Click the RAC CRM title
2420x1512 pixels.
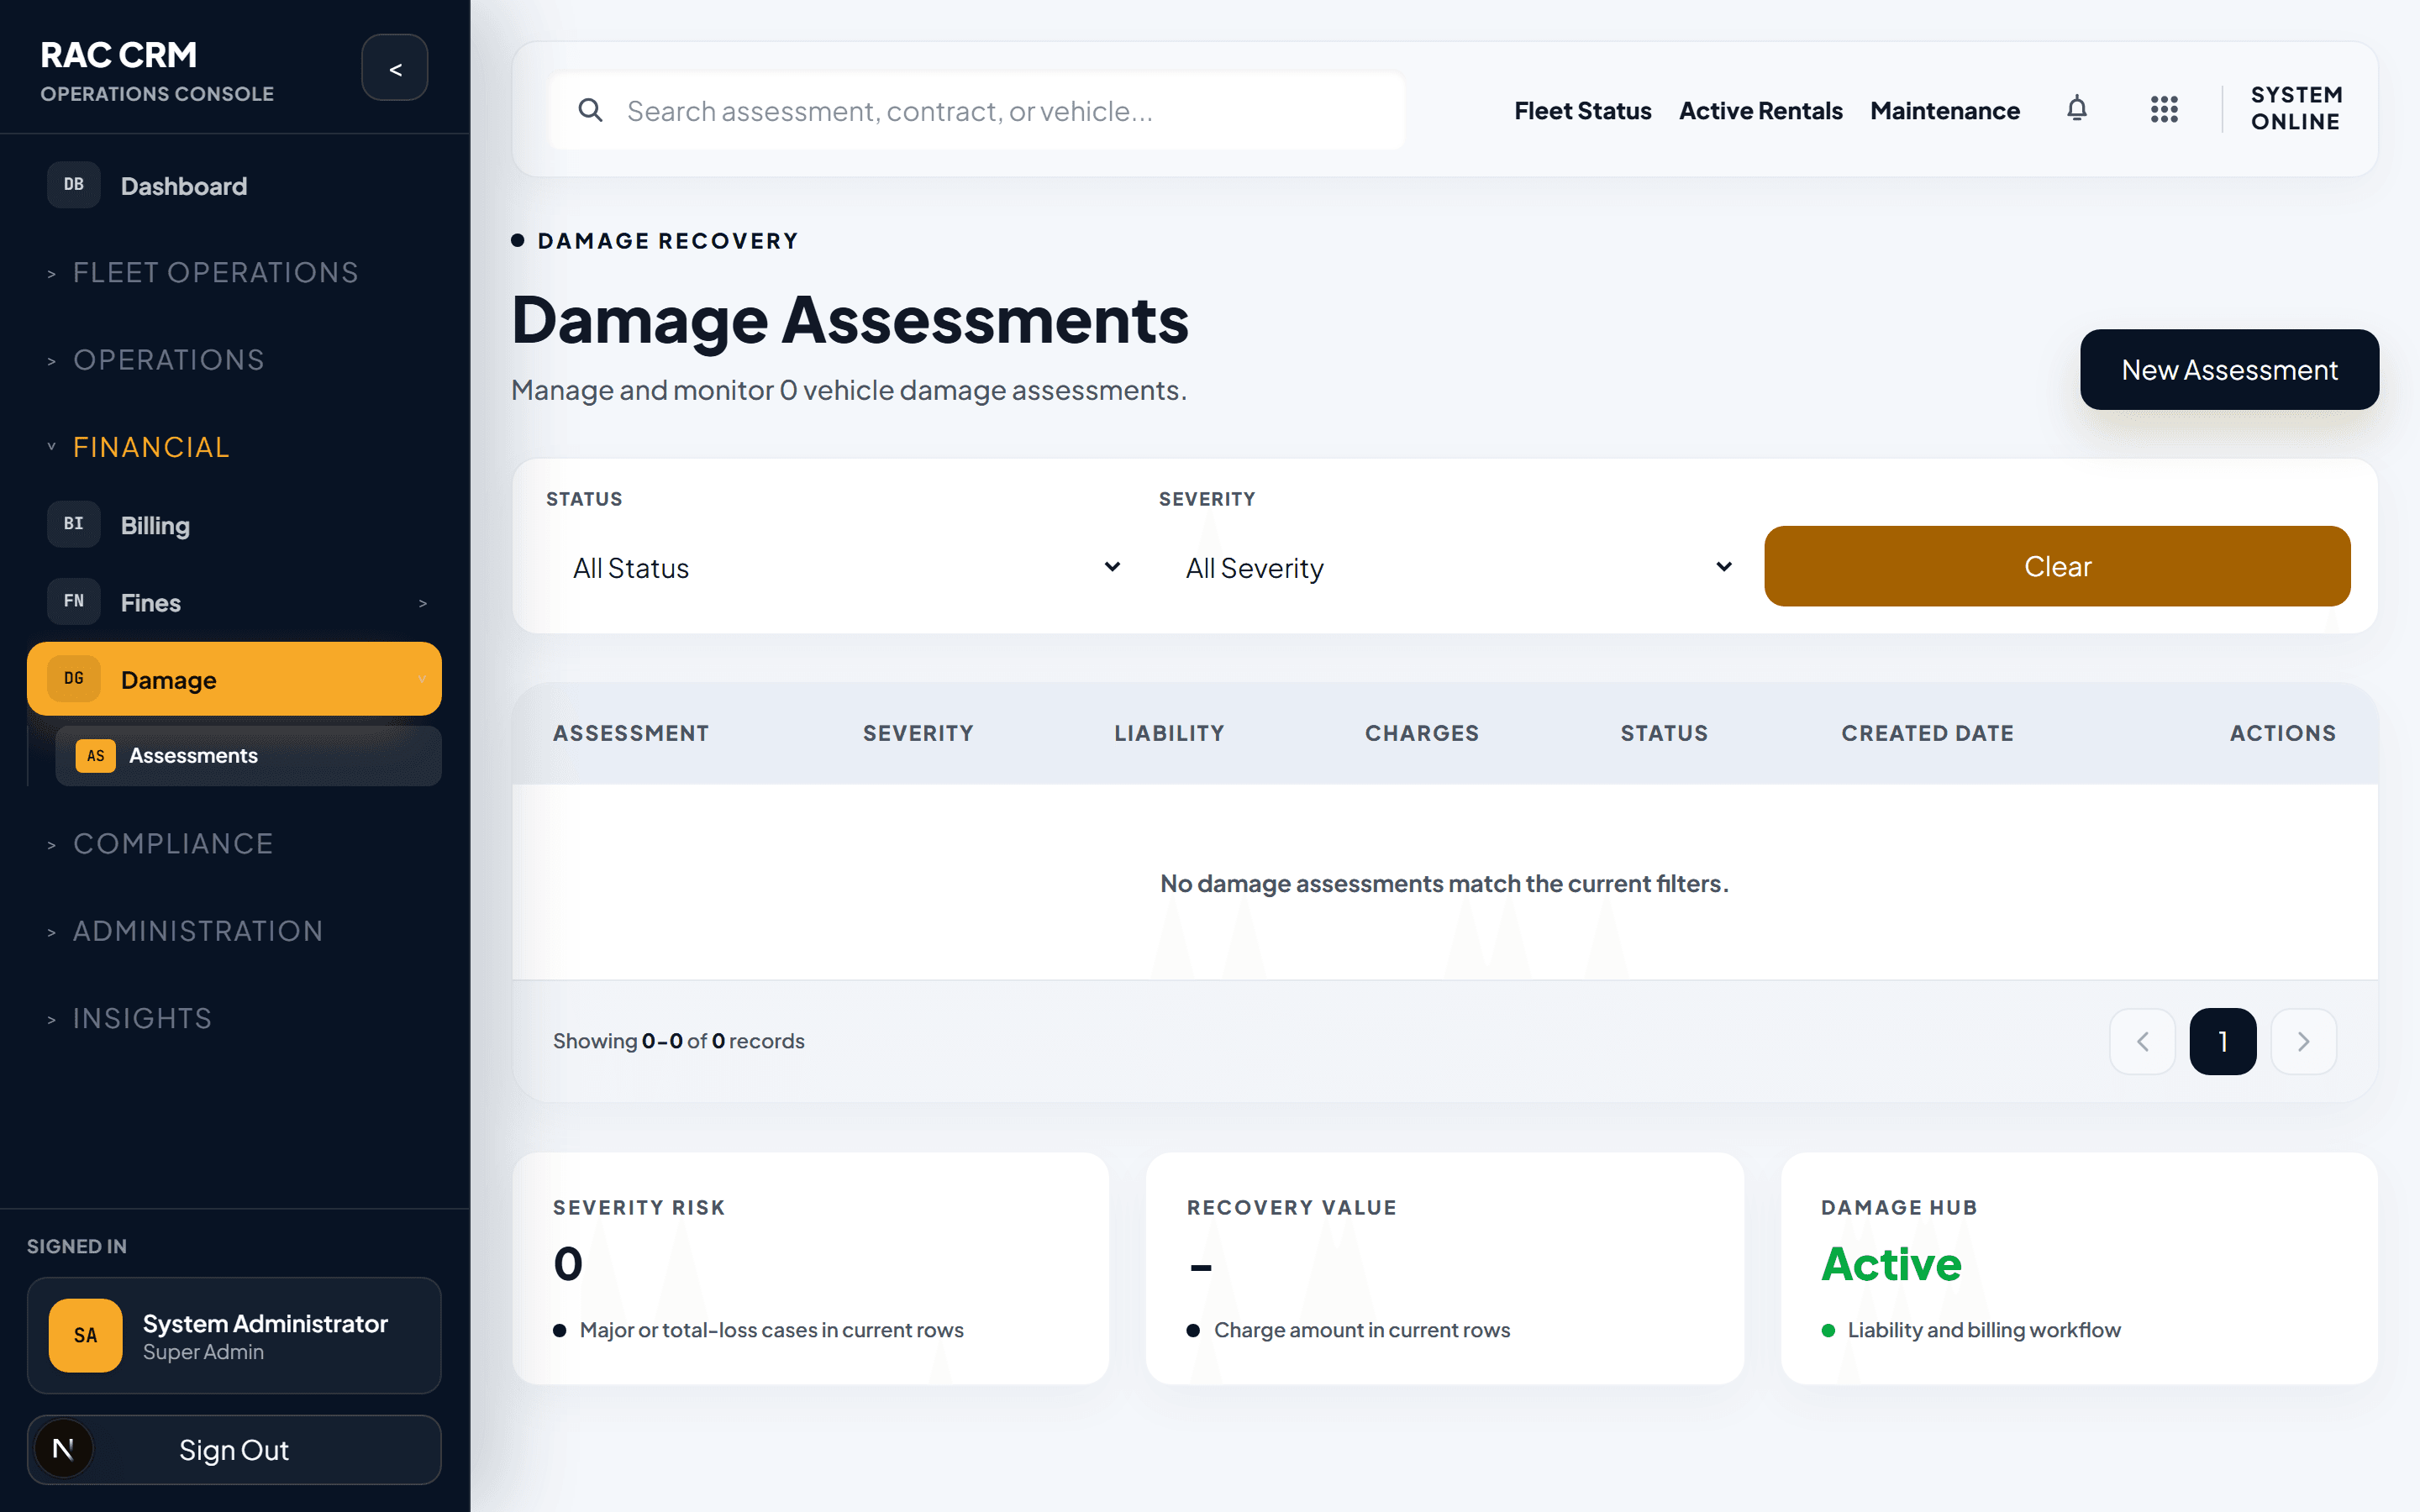(118, 54)
